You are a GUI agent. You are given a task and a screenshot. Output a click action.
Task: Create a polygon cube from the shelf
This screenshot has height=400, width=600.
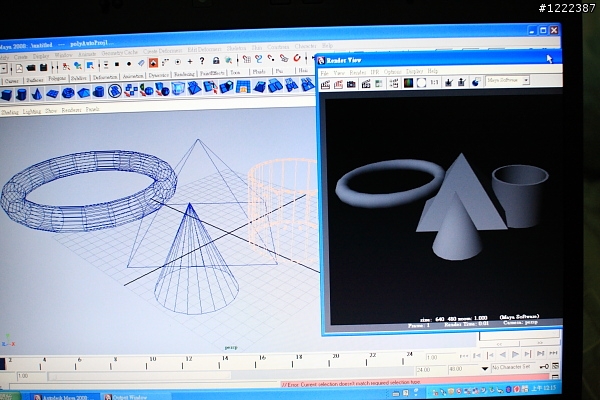click(x=7, y=94)
